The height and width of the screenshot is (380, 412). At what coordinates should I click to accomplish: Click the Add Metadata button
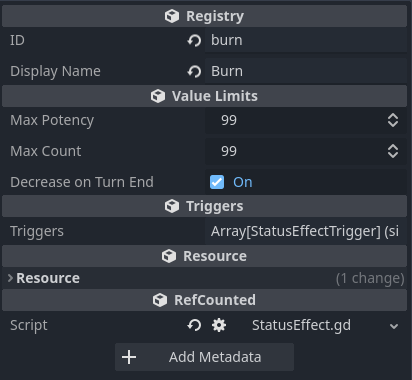[204, 357]
